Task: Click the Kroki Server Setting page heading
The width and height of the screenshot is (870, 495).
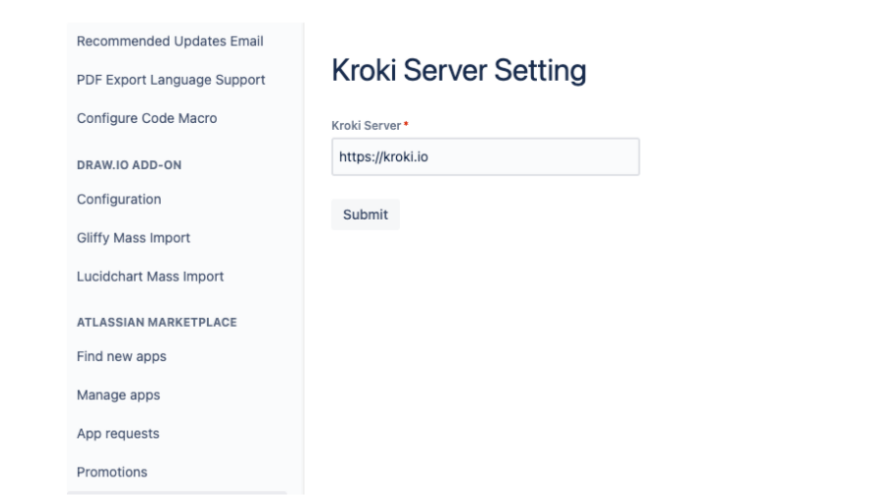Action: (458, 71)
